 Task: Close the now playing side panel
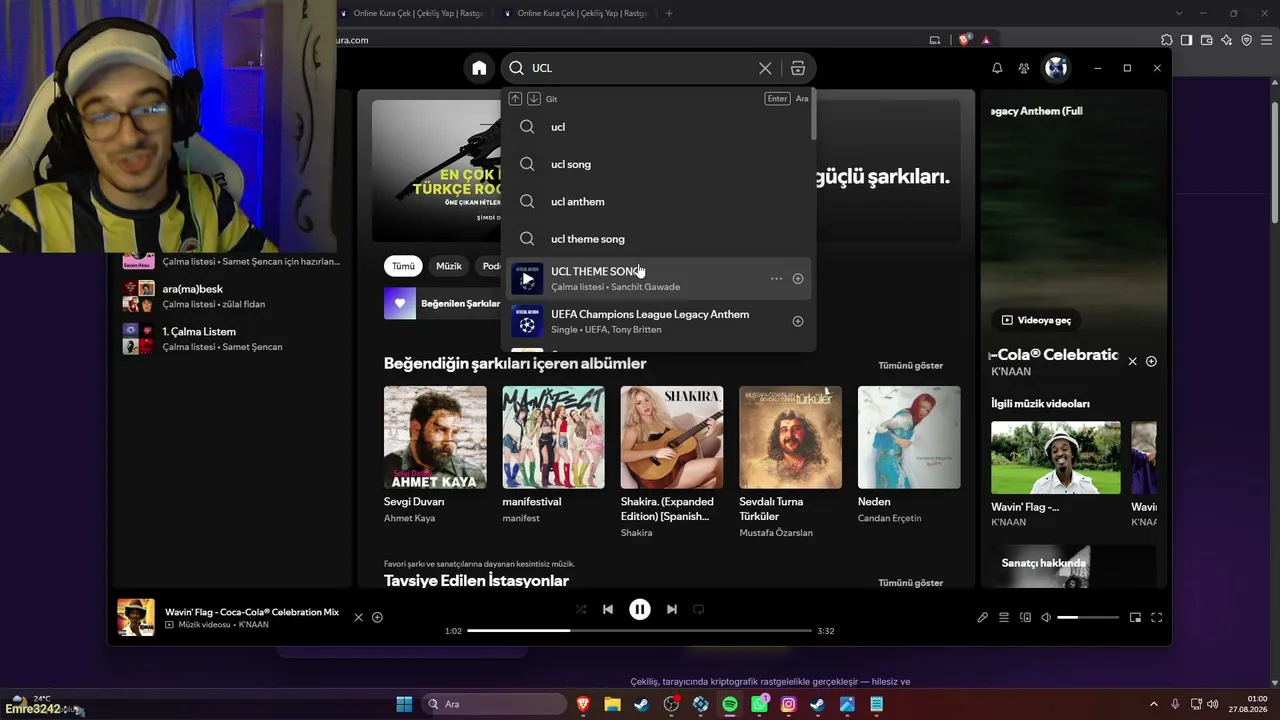[x=1132, y=361]
